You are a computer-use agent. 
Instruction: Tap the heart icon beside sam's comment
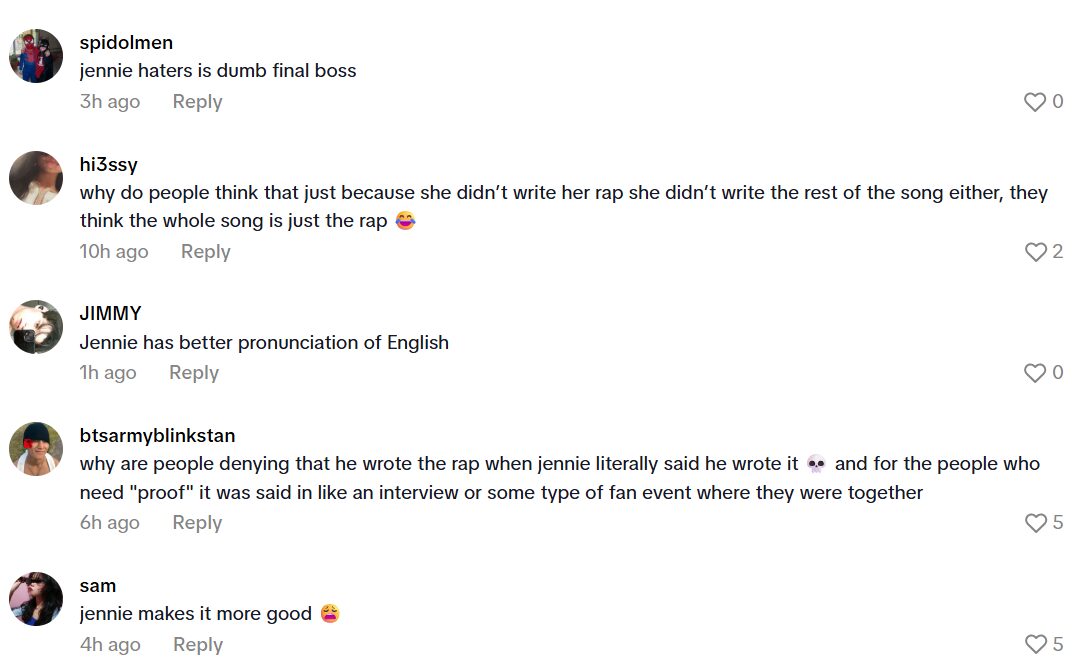[x=1034, y=644]
